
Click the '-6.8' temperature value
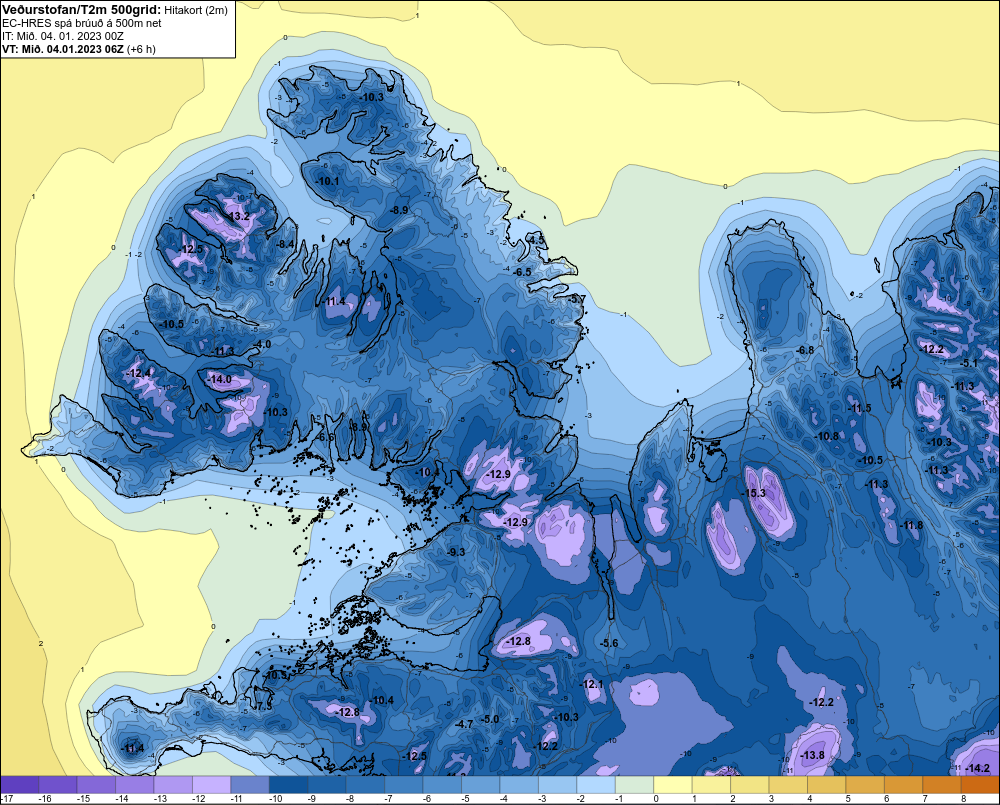(805, 350)
